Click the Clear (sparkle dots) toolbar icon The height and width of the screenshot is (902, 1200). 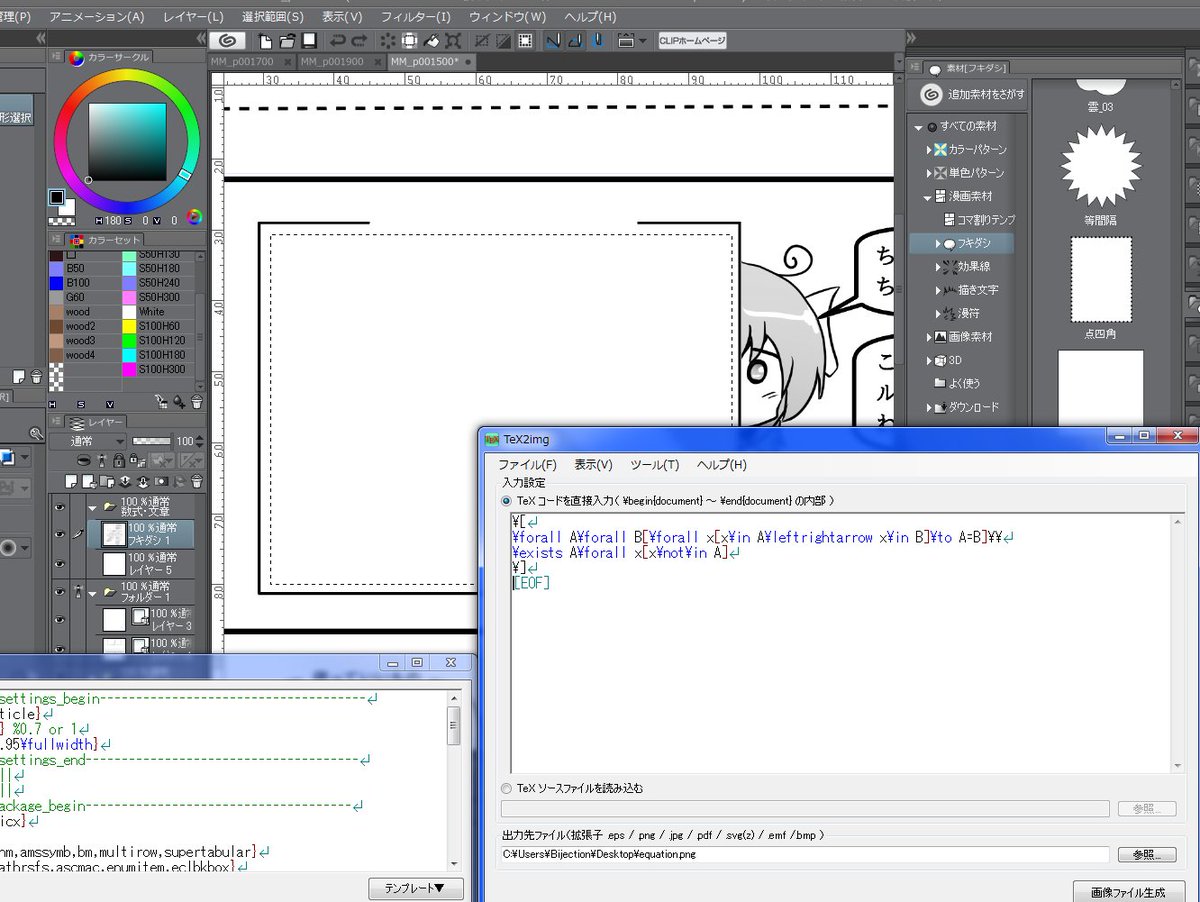tap(388, 41)
